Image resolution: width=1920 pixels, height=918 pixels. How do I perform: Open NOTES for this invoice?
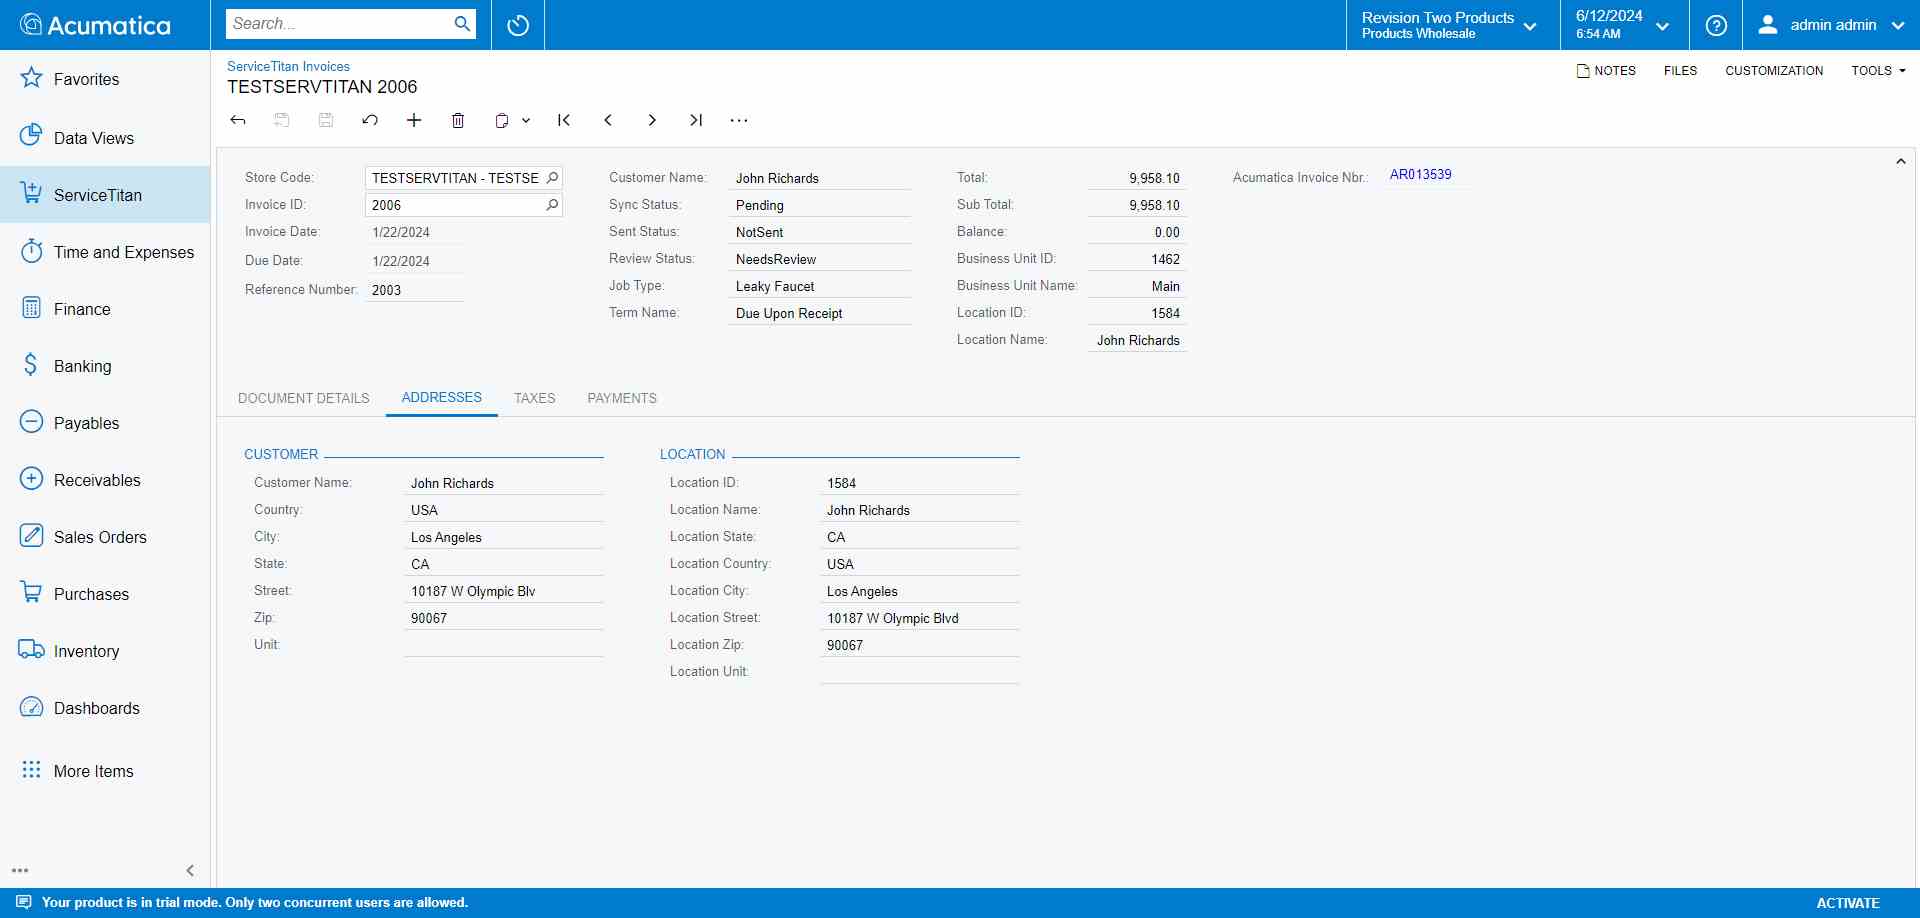coord(1606,71)
